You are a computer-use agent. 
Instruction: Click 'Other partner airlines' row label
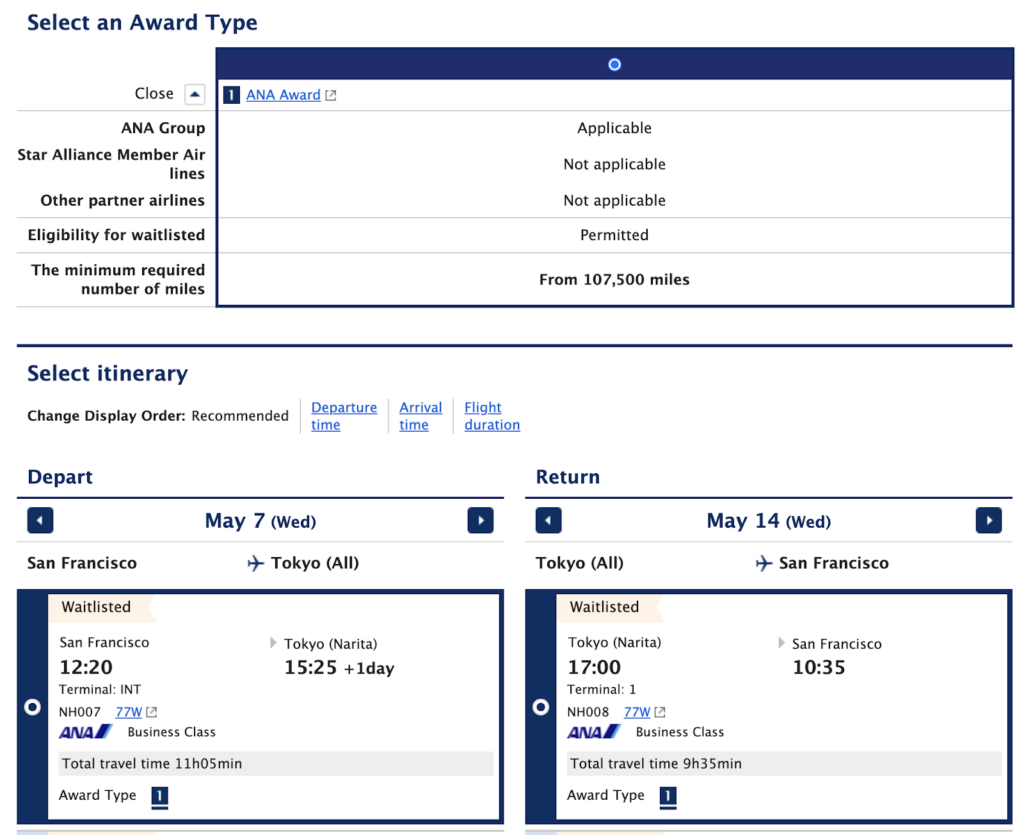click(122, 200)
